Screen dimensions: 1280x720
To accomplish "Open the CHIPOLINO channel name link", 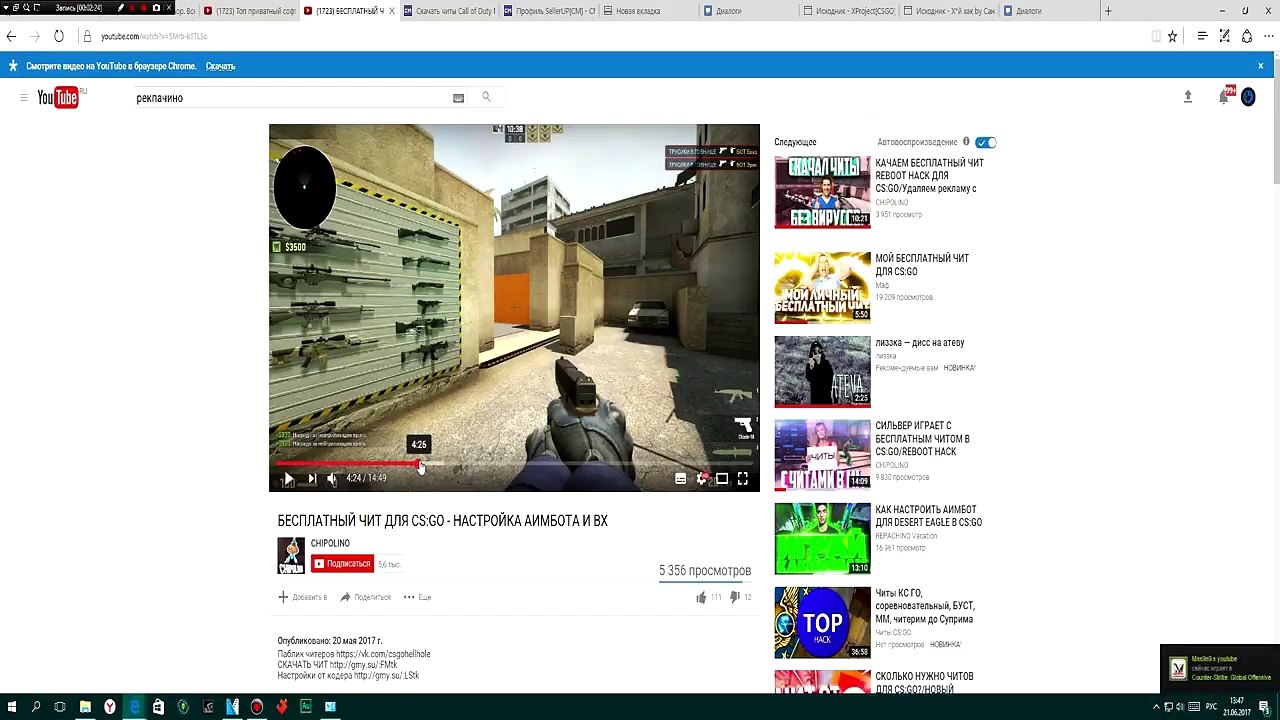I will pos(330,543).
